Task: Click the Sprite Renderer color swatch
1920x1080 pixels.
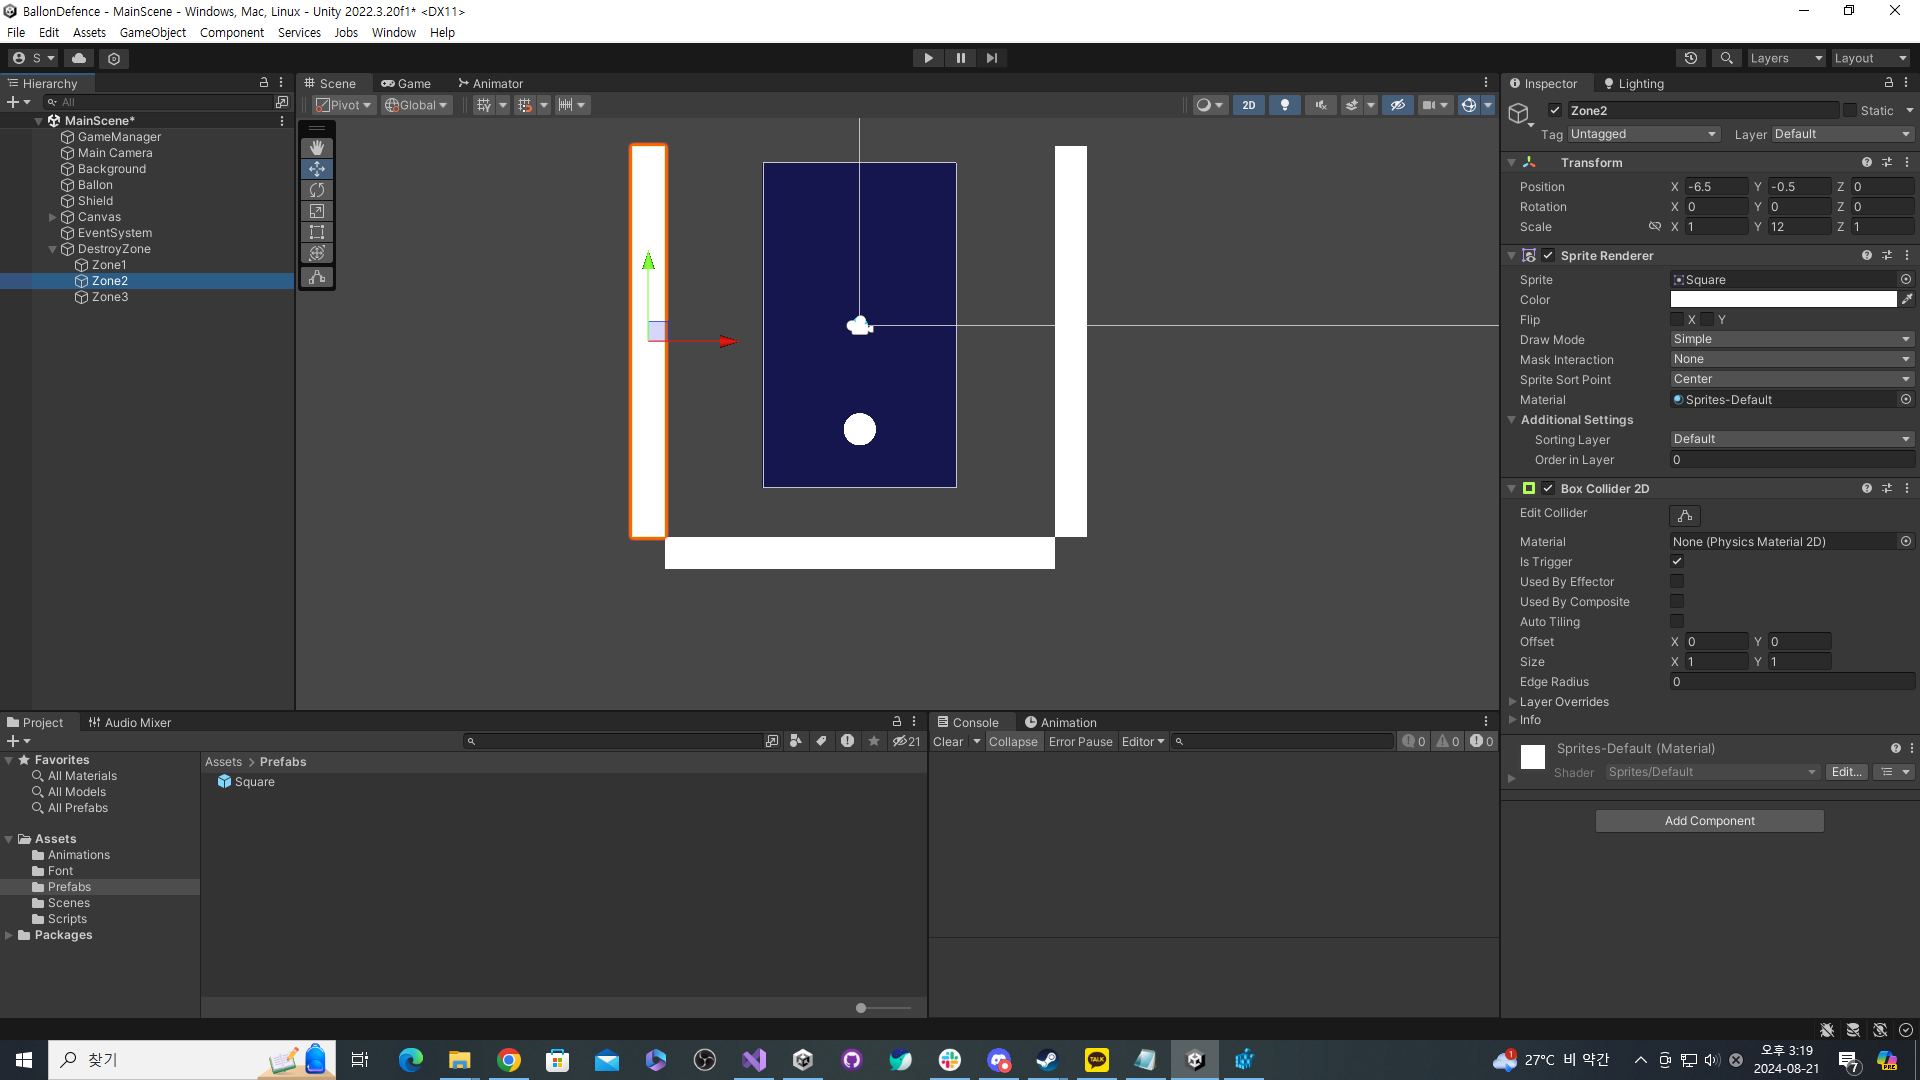Action: tap(1782, 300)
